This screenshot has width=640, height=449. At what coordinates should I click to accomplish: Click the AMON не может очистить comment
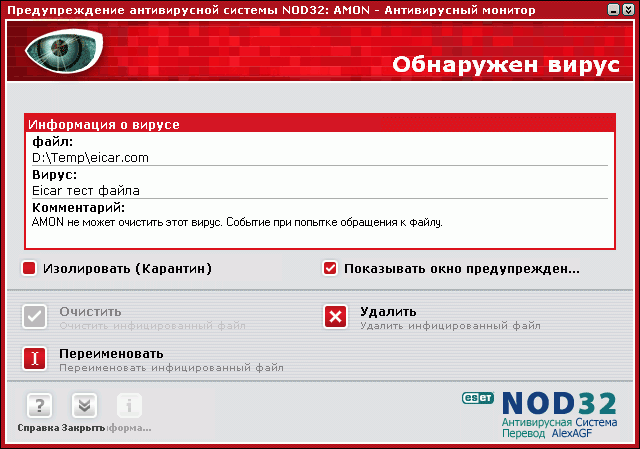point(237,222)
